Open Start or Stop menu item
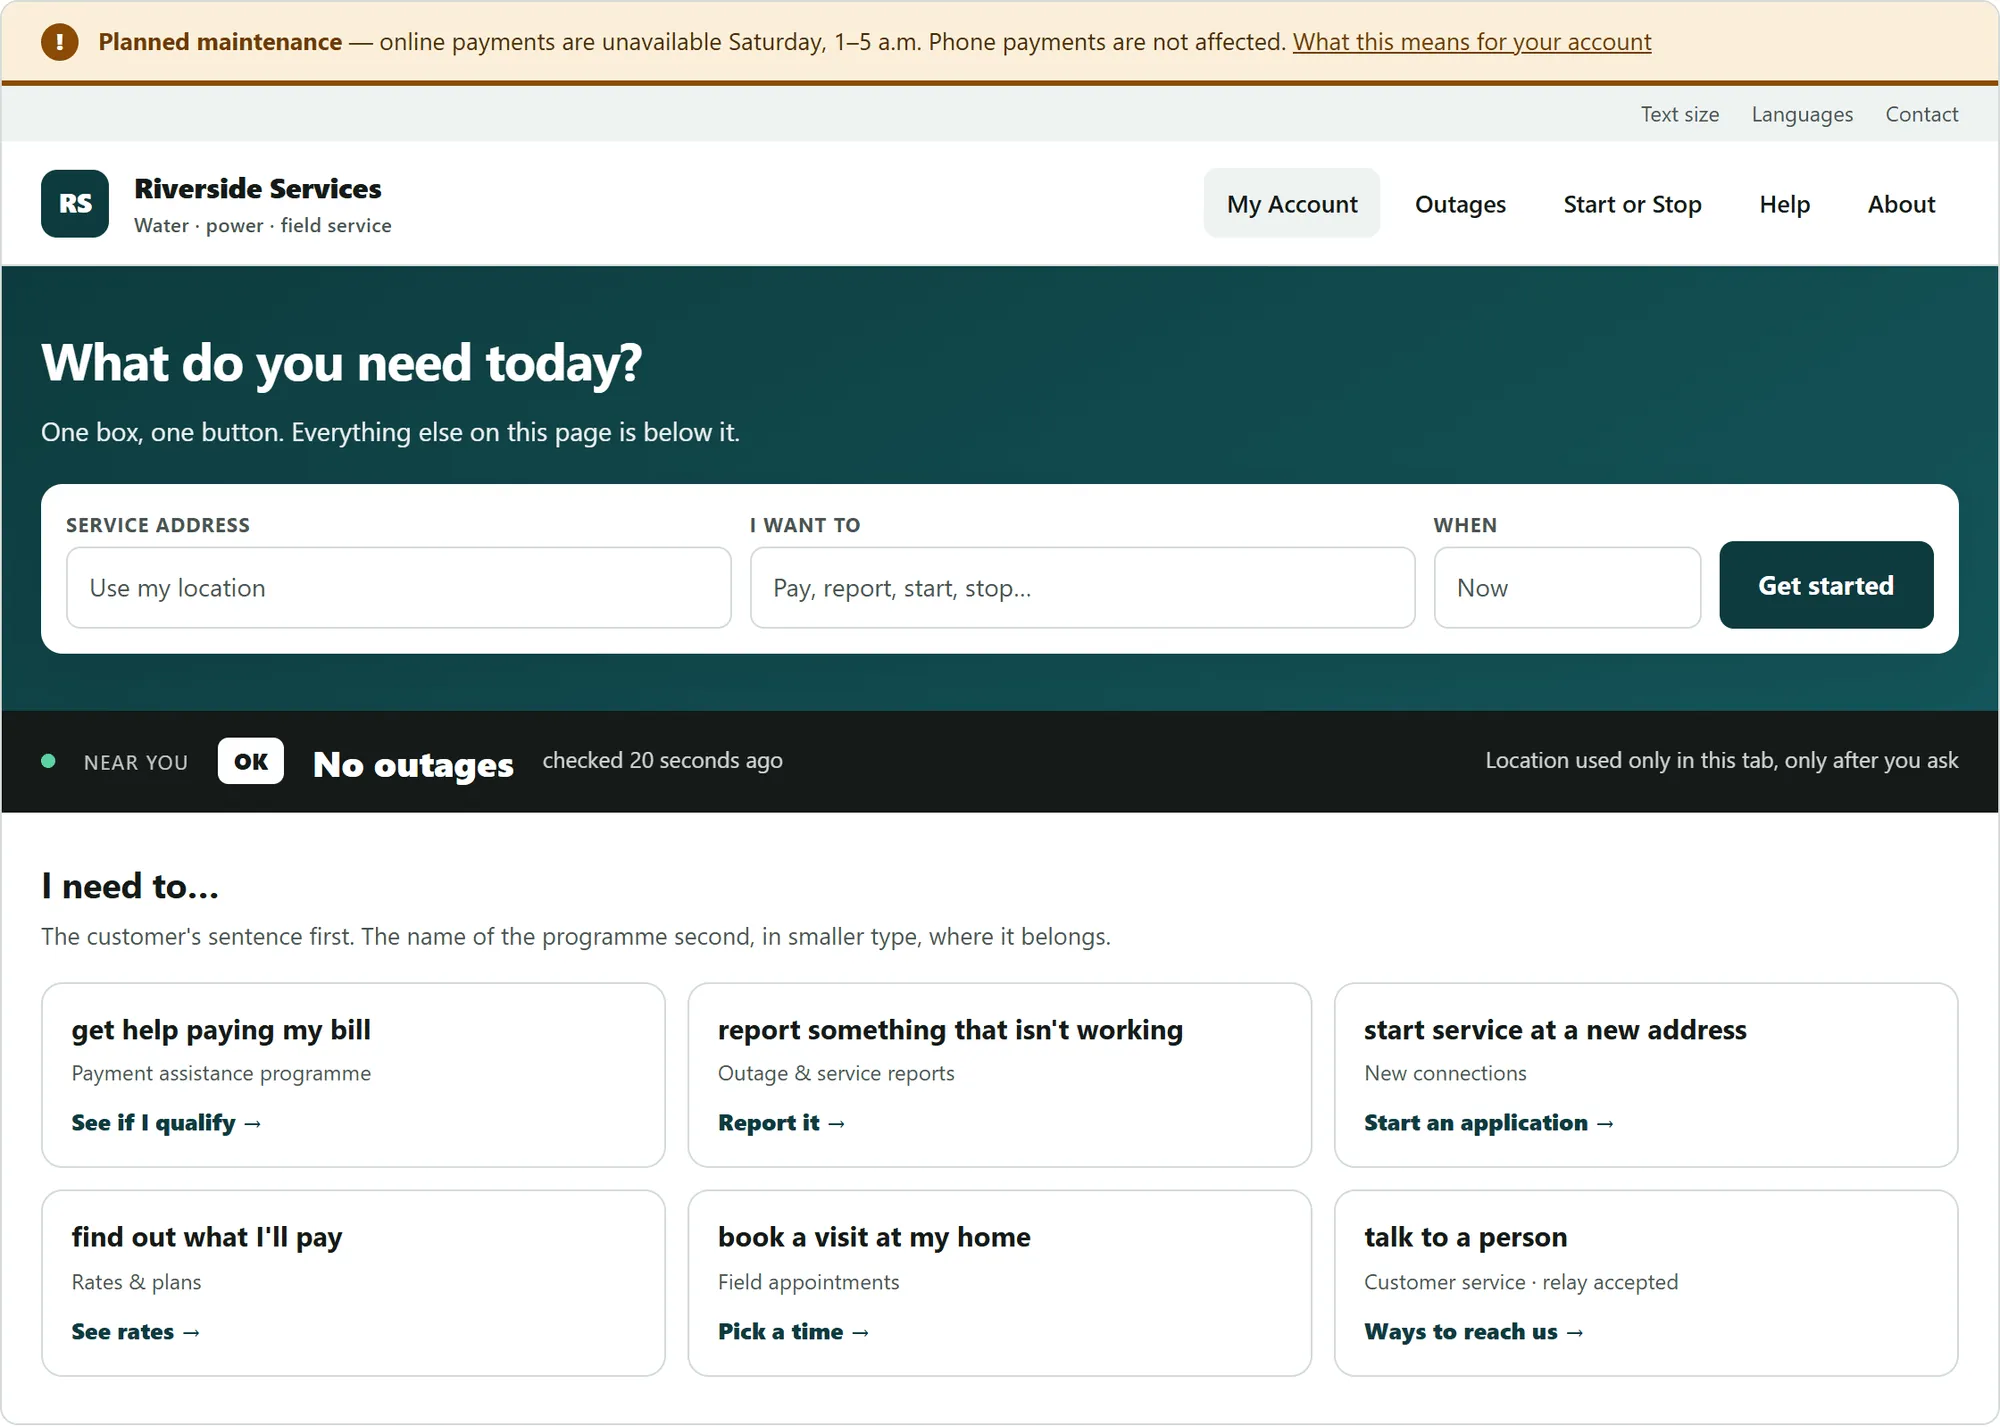Screen dimensions: 2000x1427 pos(1632,204)
